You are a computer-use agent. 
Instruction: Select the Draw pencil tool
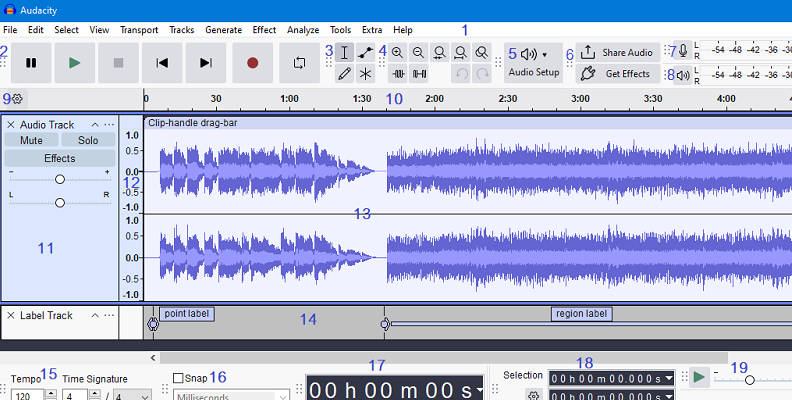point(345,74)
